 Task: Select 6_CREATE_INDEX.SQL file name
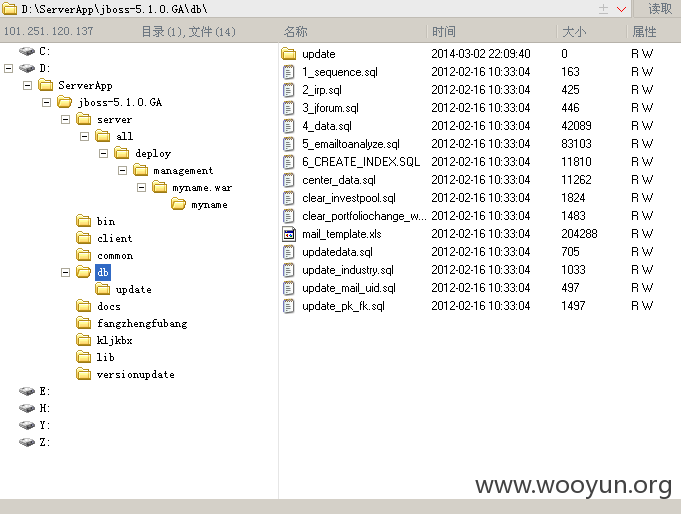click(x=361, y=162)
